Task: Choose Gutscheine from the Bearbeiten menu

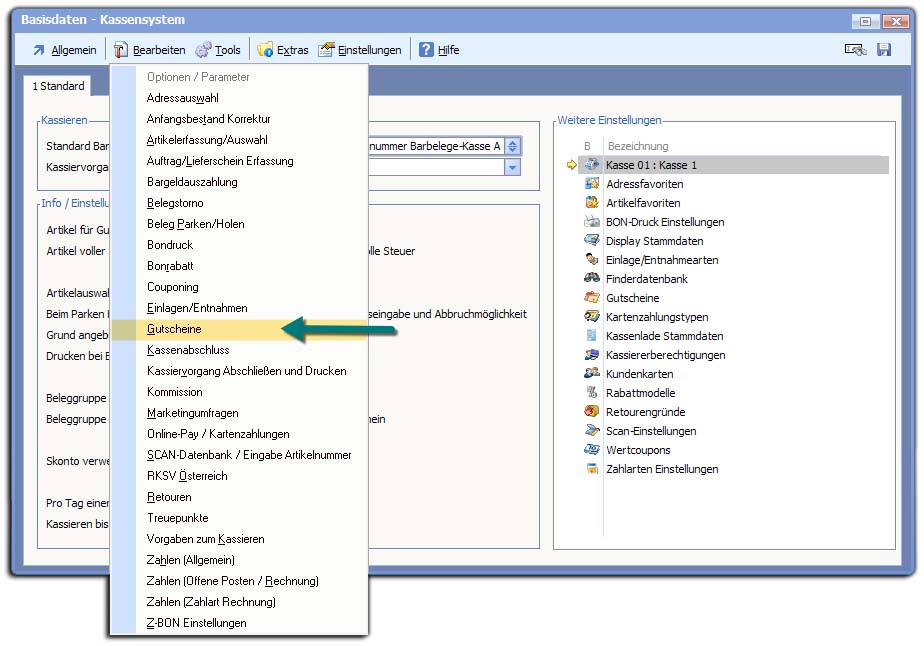Action: point(174,329)
